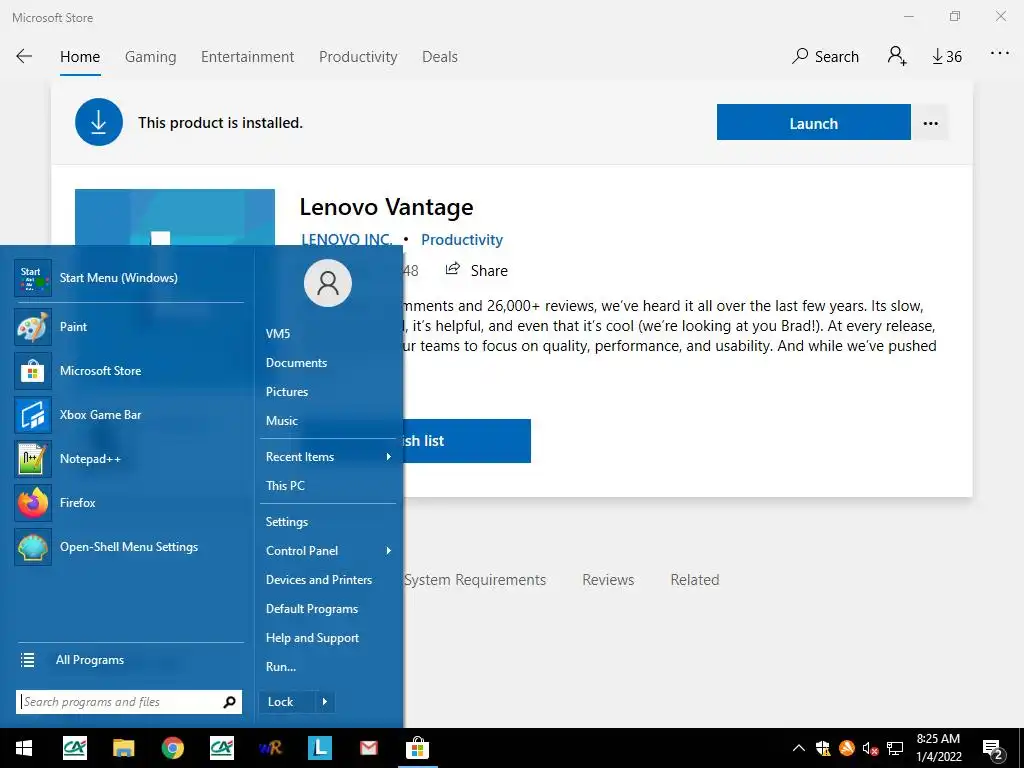Screen dimensions: 1024x768
Task: Open the Store Search
Action: point(825,56)
